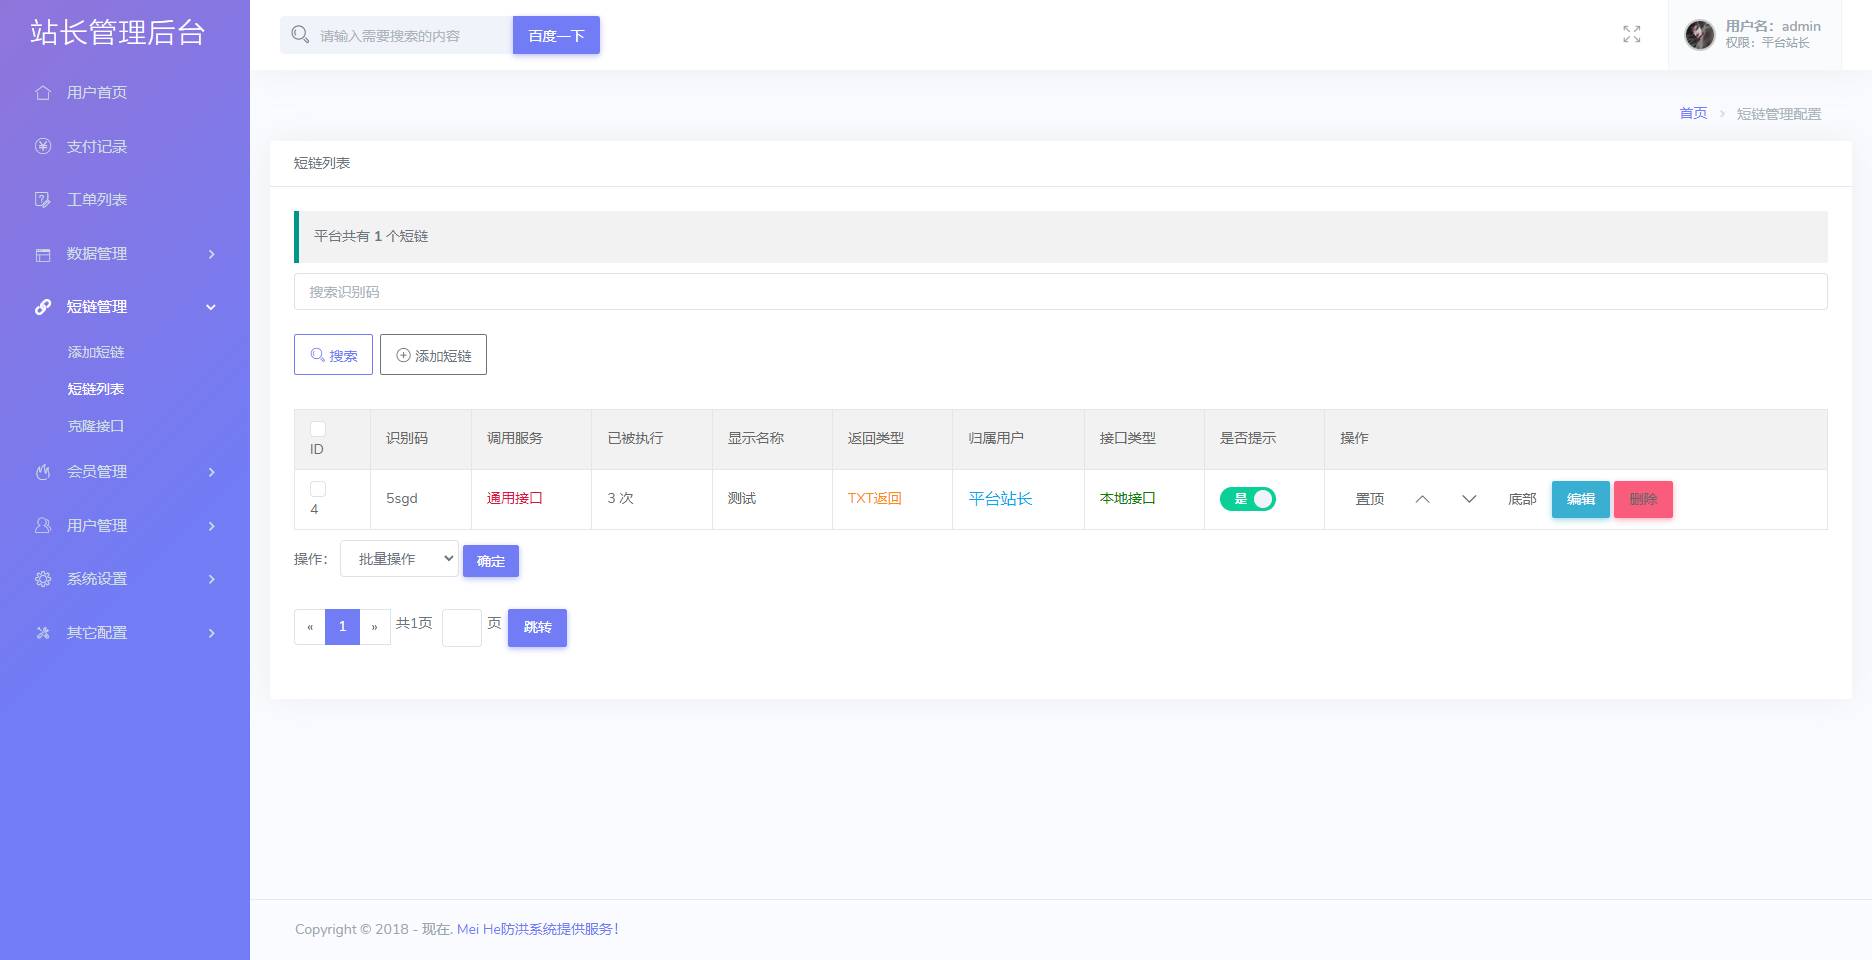Tick the checkbox for row ID 4
The image size is (1872, 960).
point(318,489)
